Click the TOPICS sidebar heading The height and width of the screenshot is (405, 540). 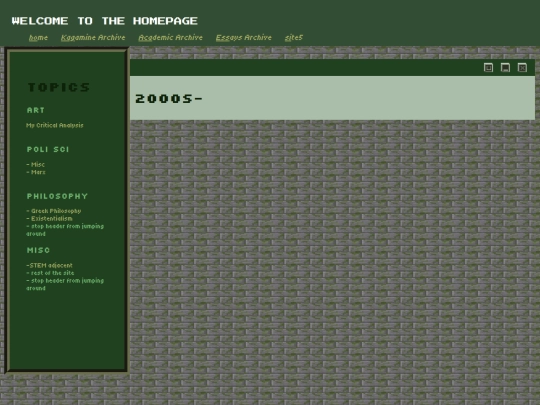[x=59, y=87]
